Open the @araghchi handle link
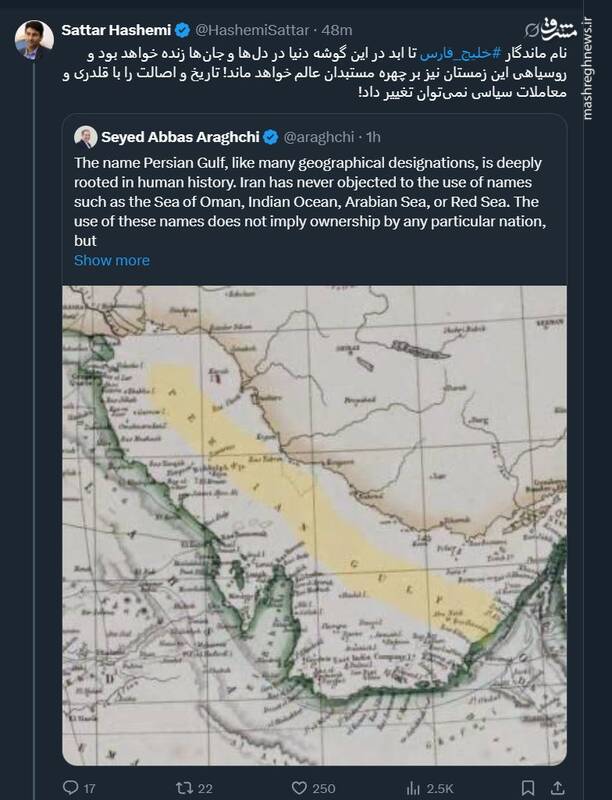Image resolution: width=612 pixels, height=800 pixels. [x=318, y=135]
